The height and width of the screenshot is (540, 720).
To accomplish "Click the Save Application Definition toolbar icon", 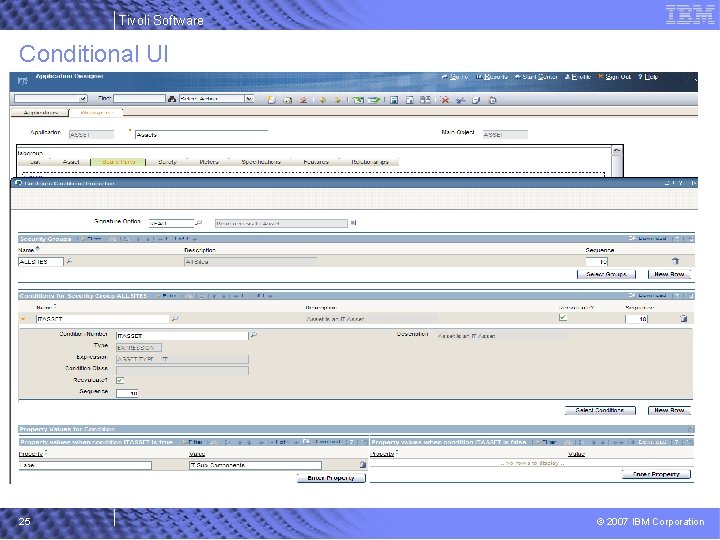I will click(x=287, y=100).
